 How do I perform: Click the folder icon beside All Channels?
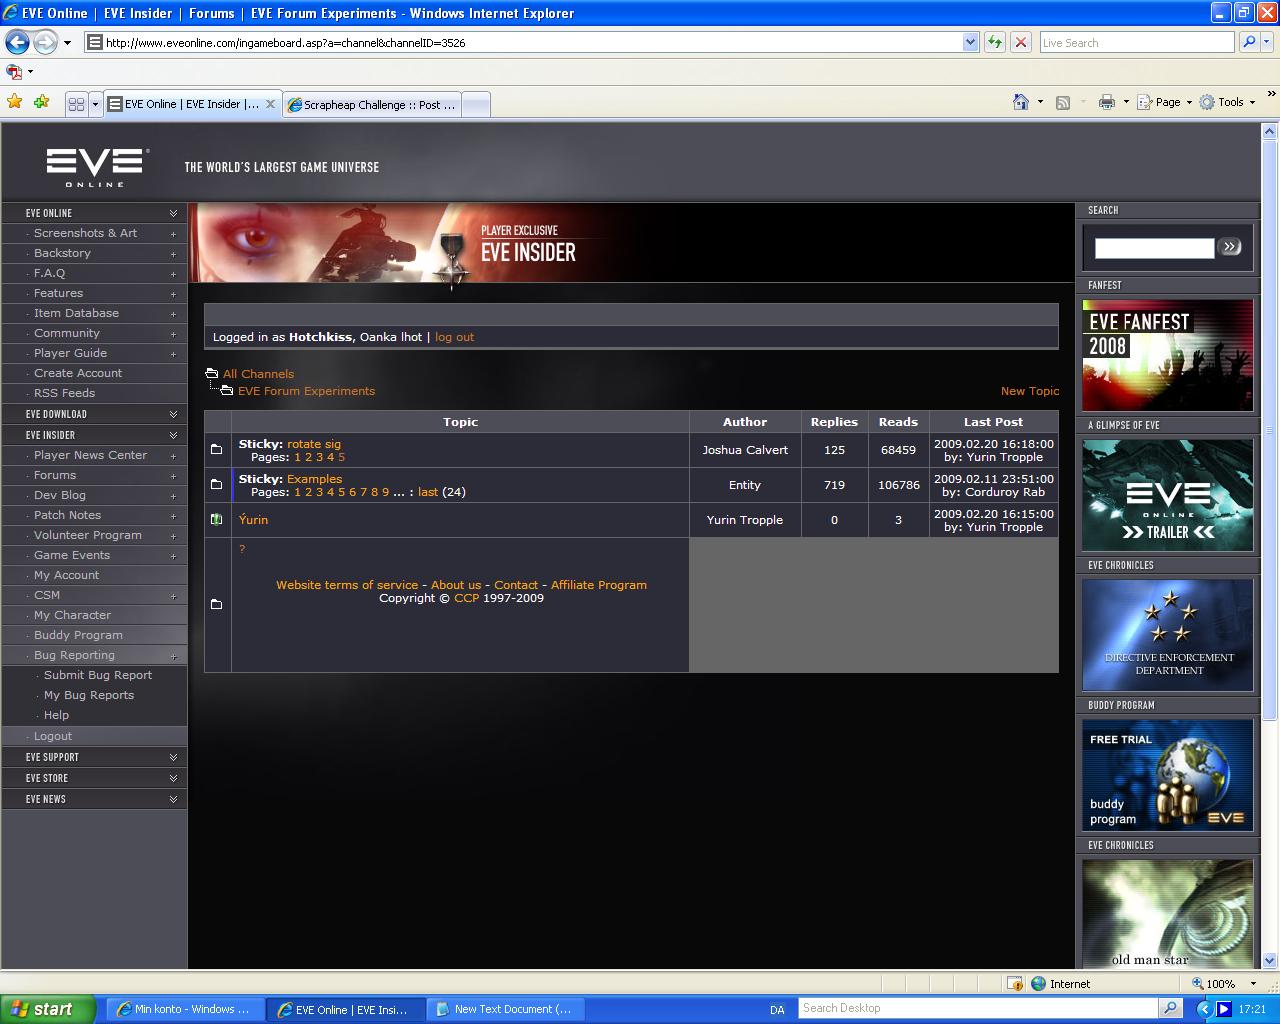211,374
